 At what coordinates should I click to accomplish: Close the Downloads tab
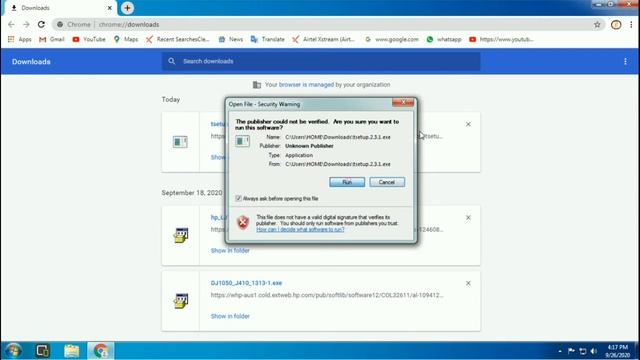click(x=109, y=8)
